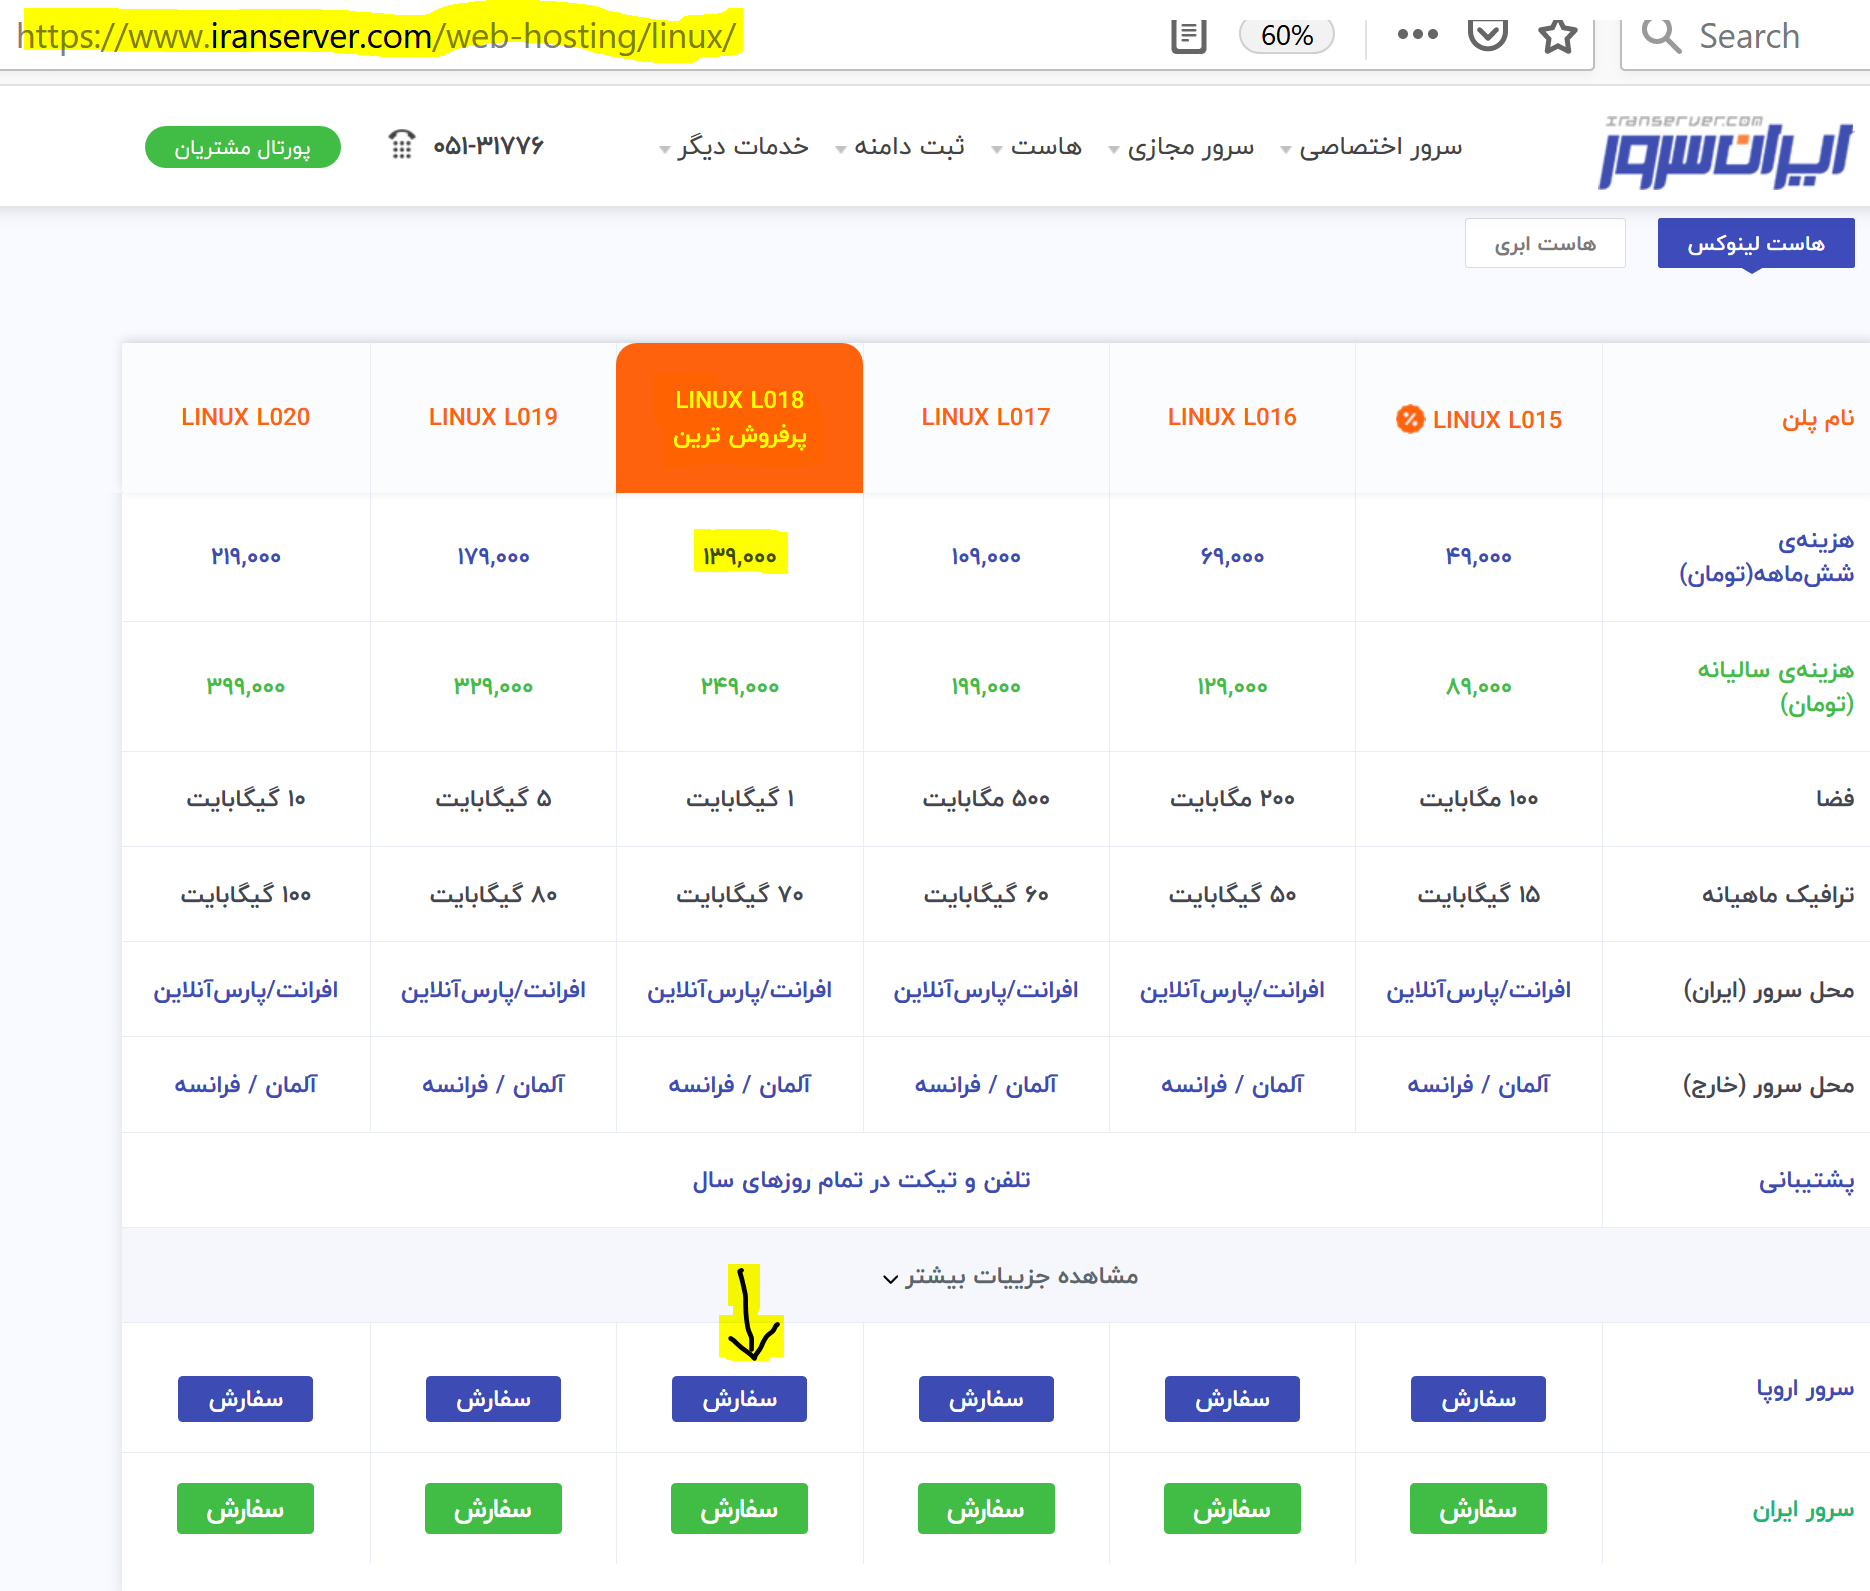1870x1591 pixels.
Task: Click the سرور اروپا row label
Action: (x=1805, y=1389)
